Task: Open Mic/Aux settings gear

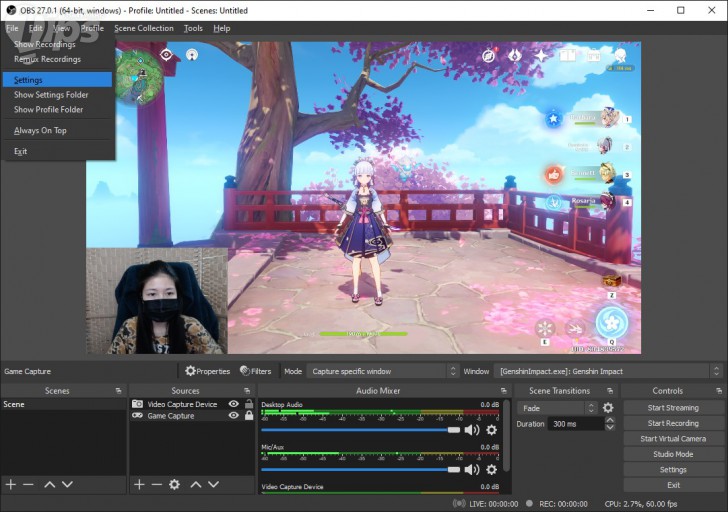Action: point(492,470)
